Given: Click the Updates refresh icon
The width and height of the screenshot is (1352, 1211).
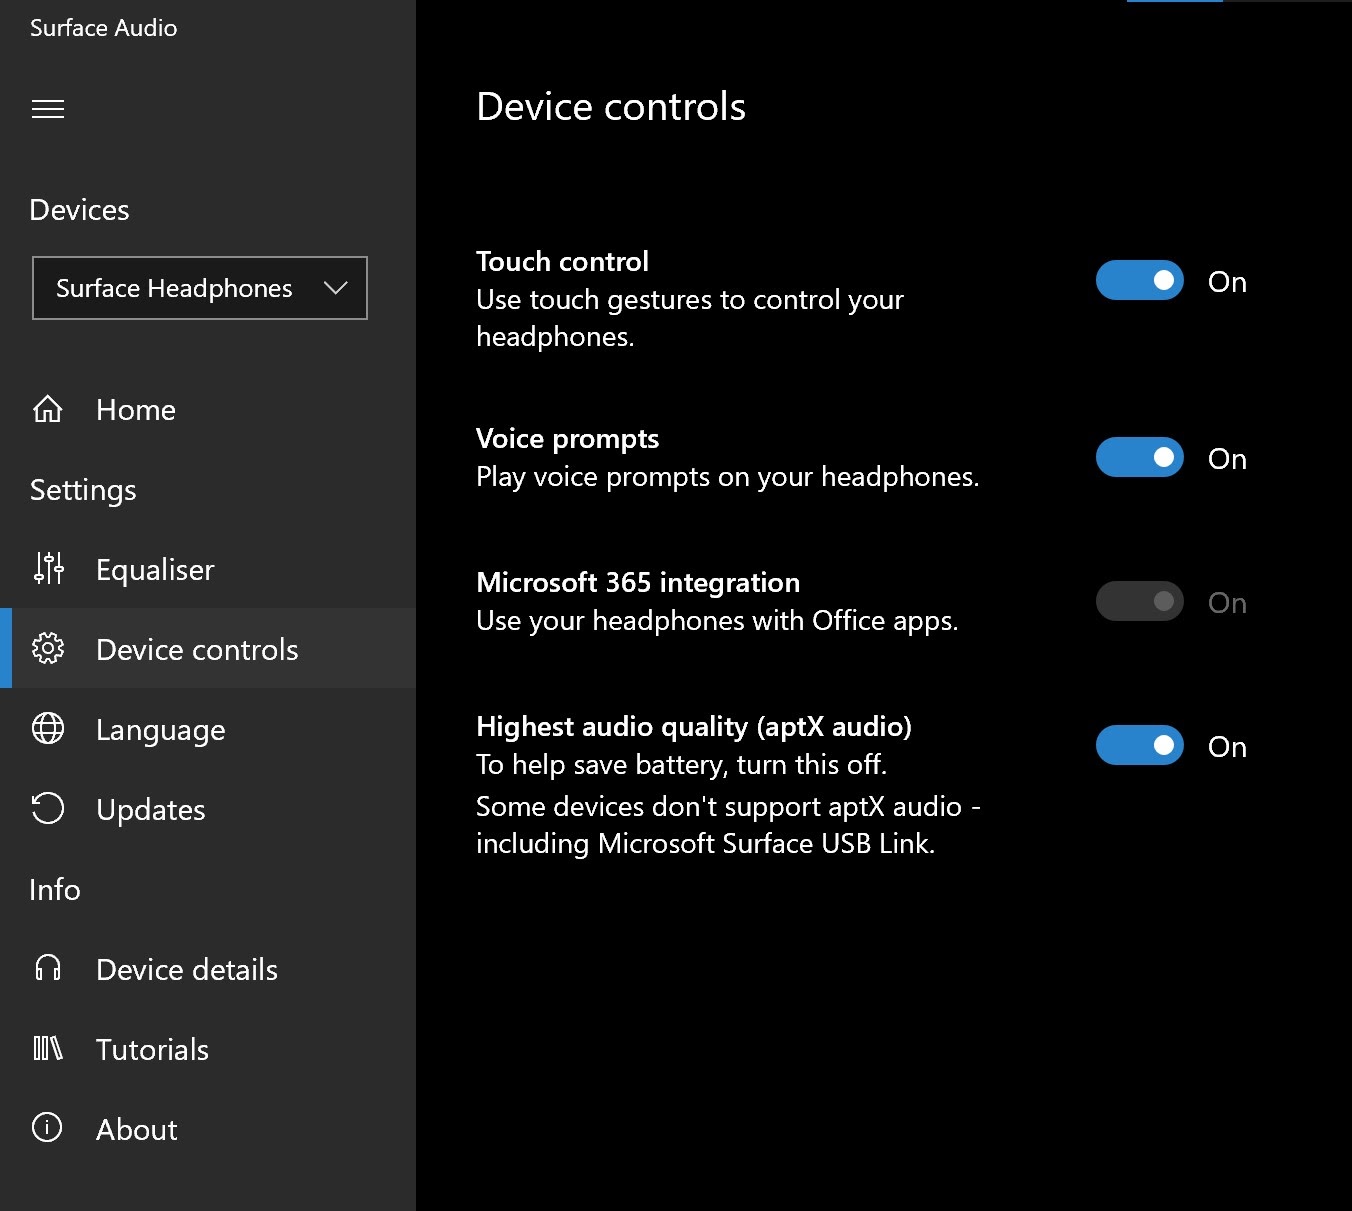Looking at the screenshot, I should (x=47, y=809).
